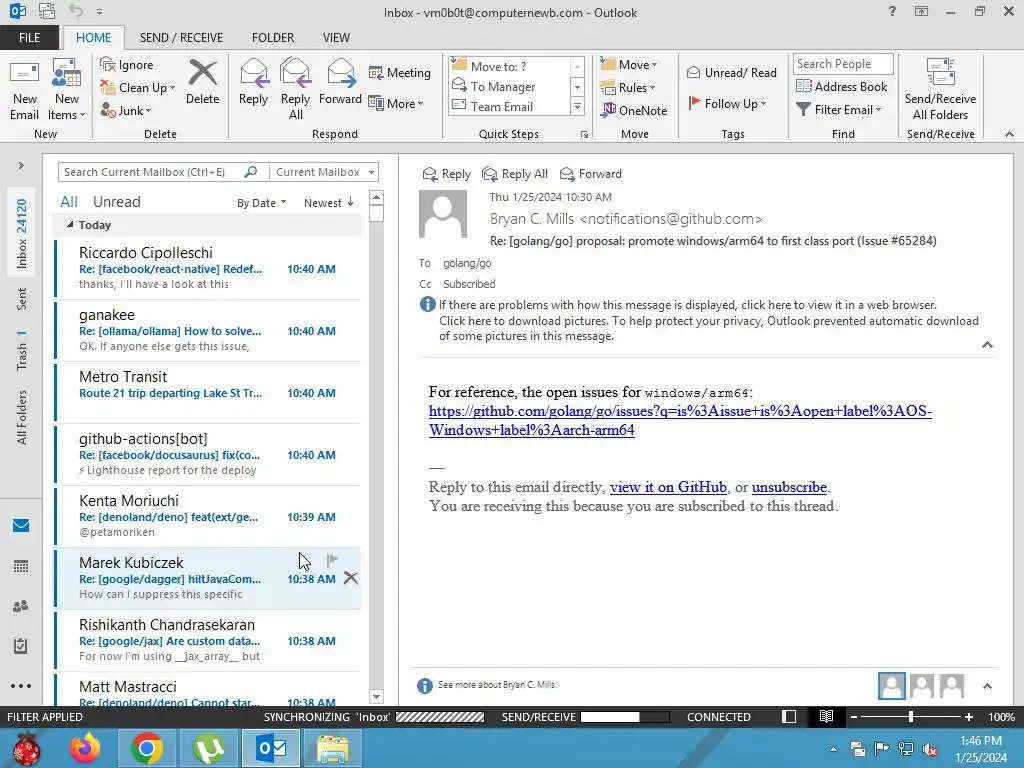This screenshot has height=768, width=1024.
Task: Open the More respond options dropdown
Action: click(396, 103)
